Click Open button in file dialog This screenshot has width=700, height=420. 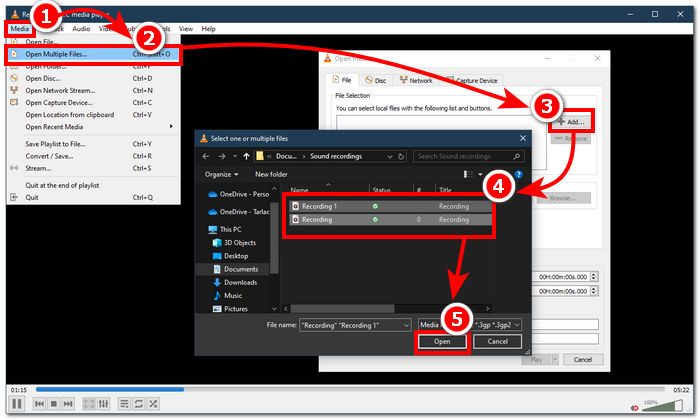(442, 341)
